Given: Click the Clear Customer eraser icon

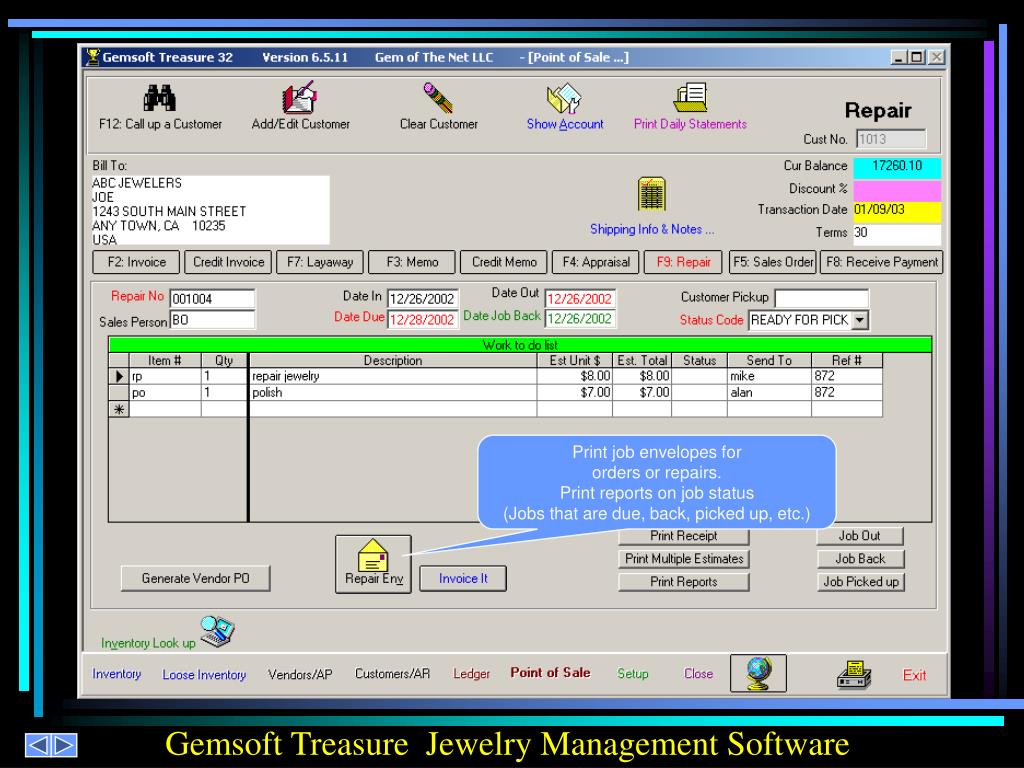Looking at the screenshot, I should click(438, 98).
